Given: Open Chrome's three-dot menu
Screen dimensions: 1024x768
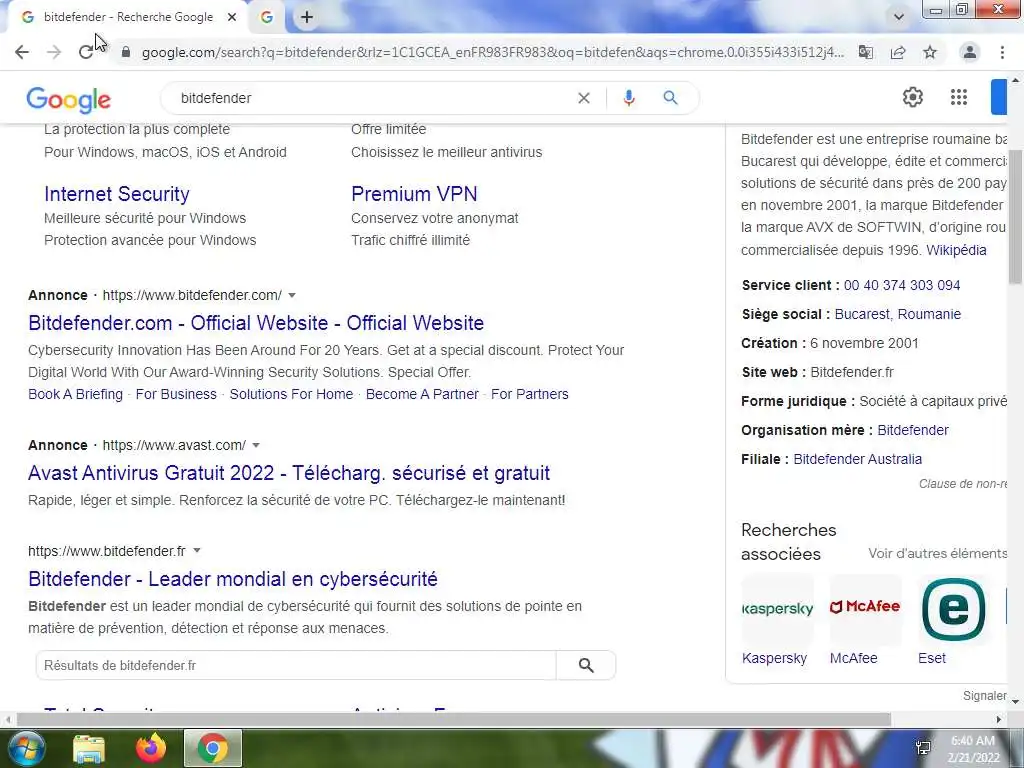Looking at the screenshot, I should tap(1002, 52).
